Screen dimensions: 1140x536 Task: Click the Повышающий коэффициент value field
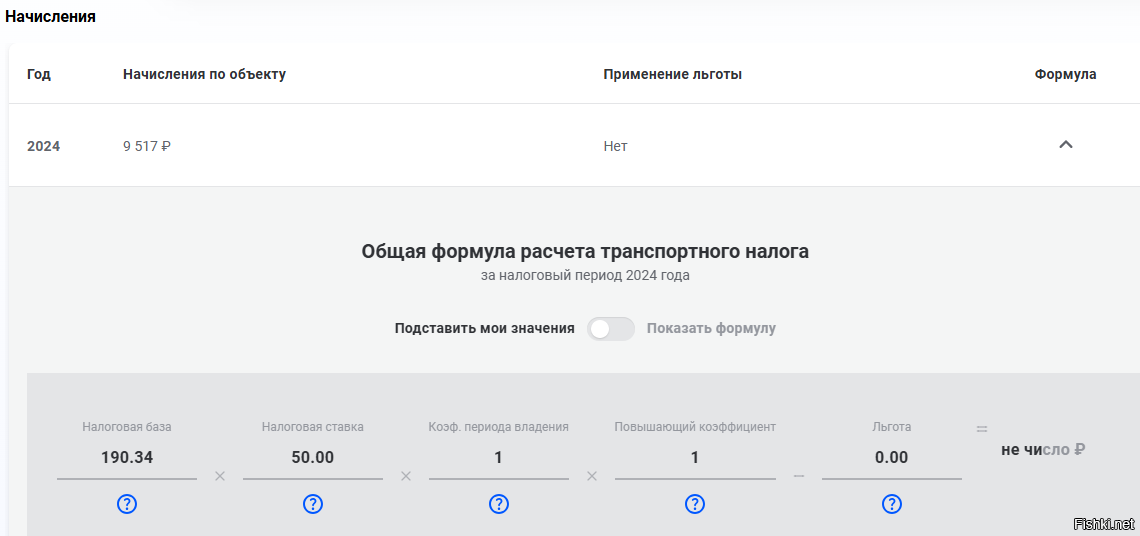click(695, 458)
